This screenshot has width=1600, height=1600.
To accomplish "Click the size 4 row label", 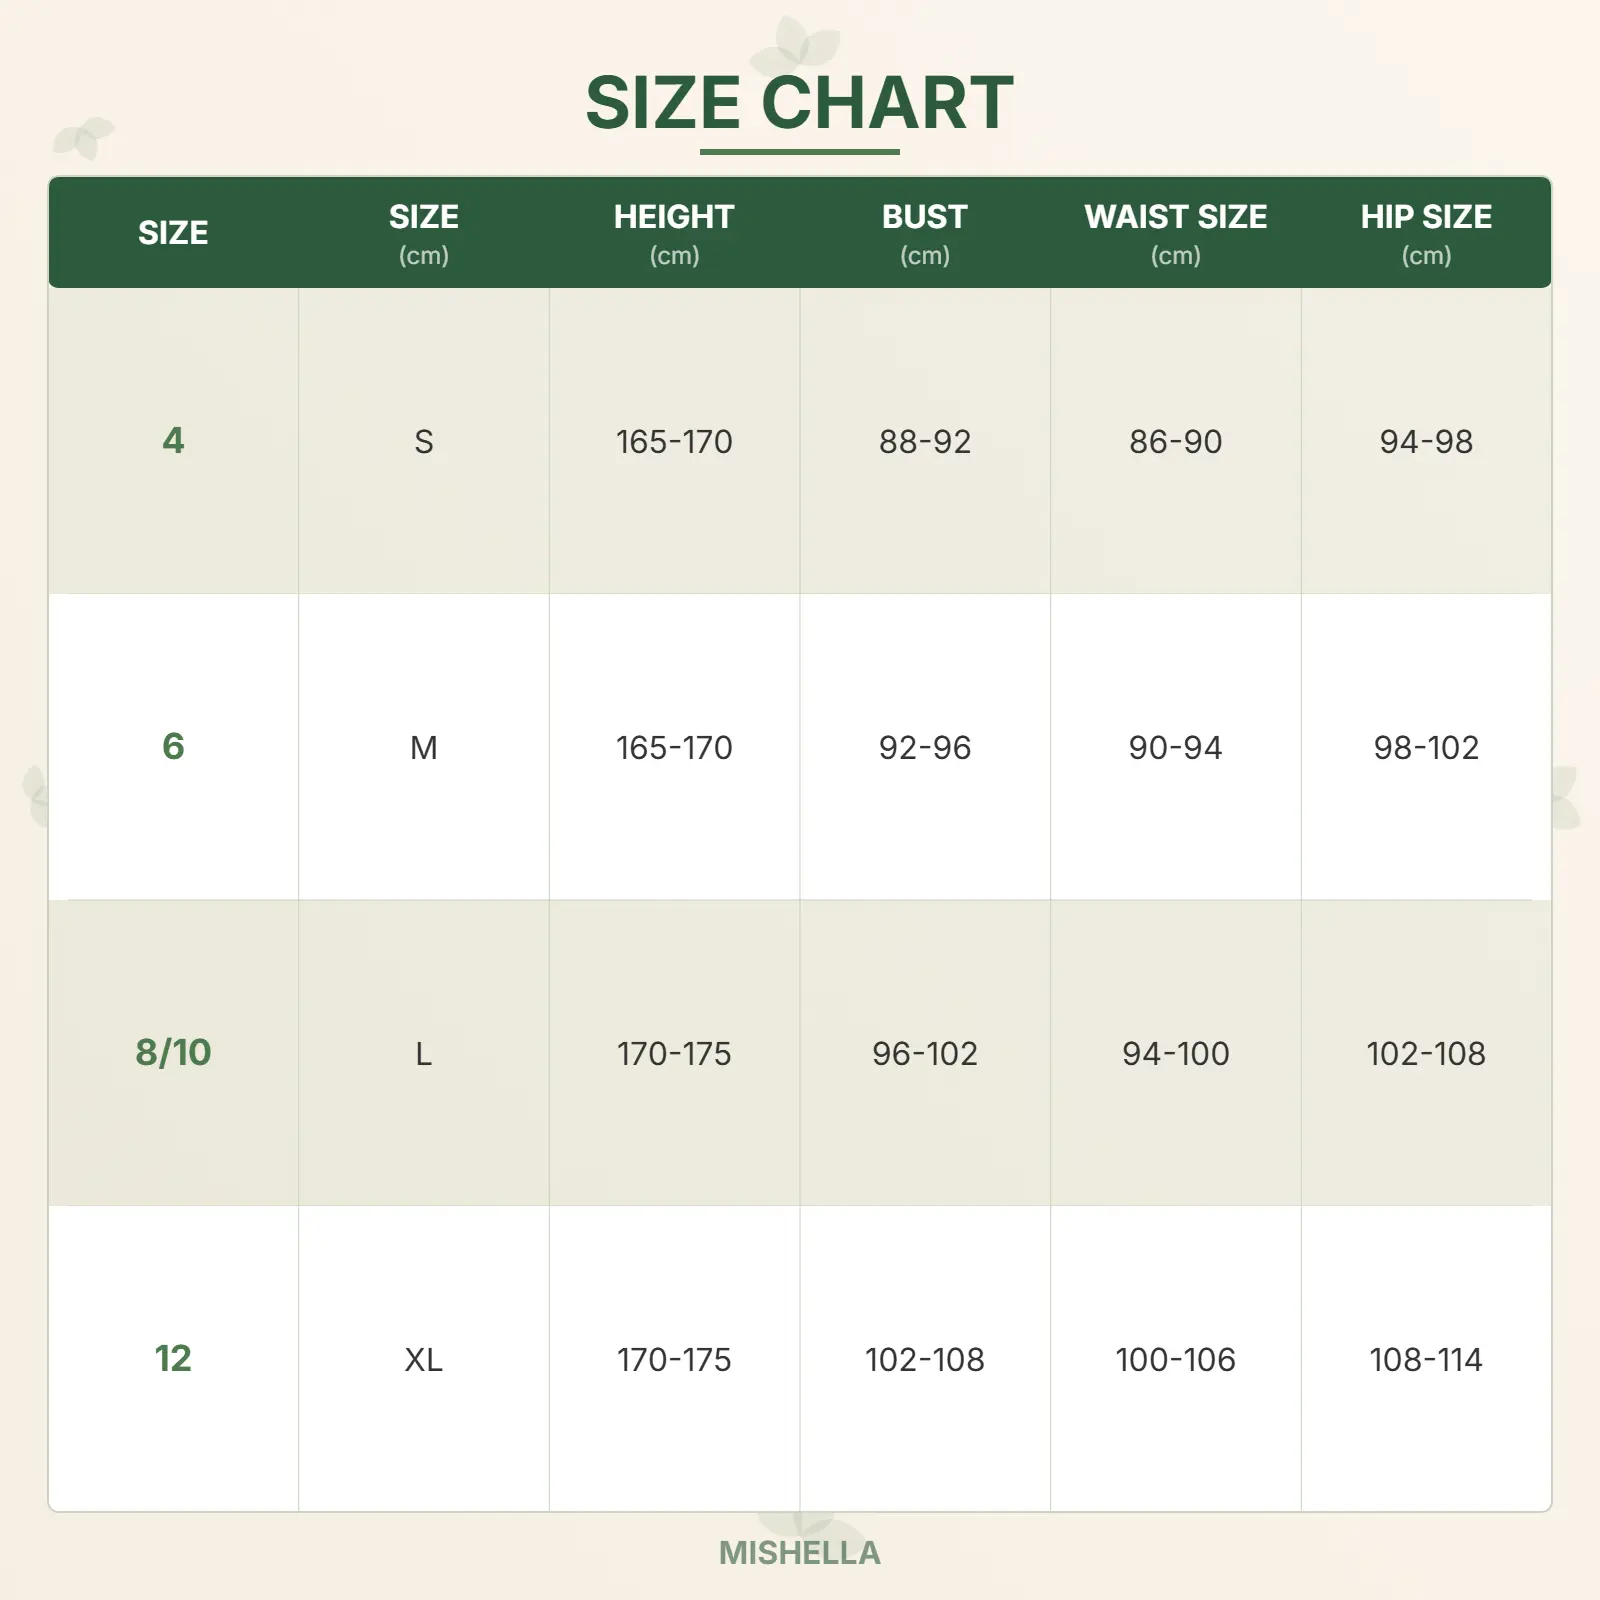I will 173,441.
